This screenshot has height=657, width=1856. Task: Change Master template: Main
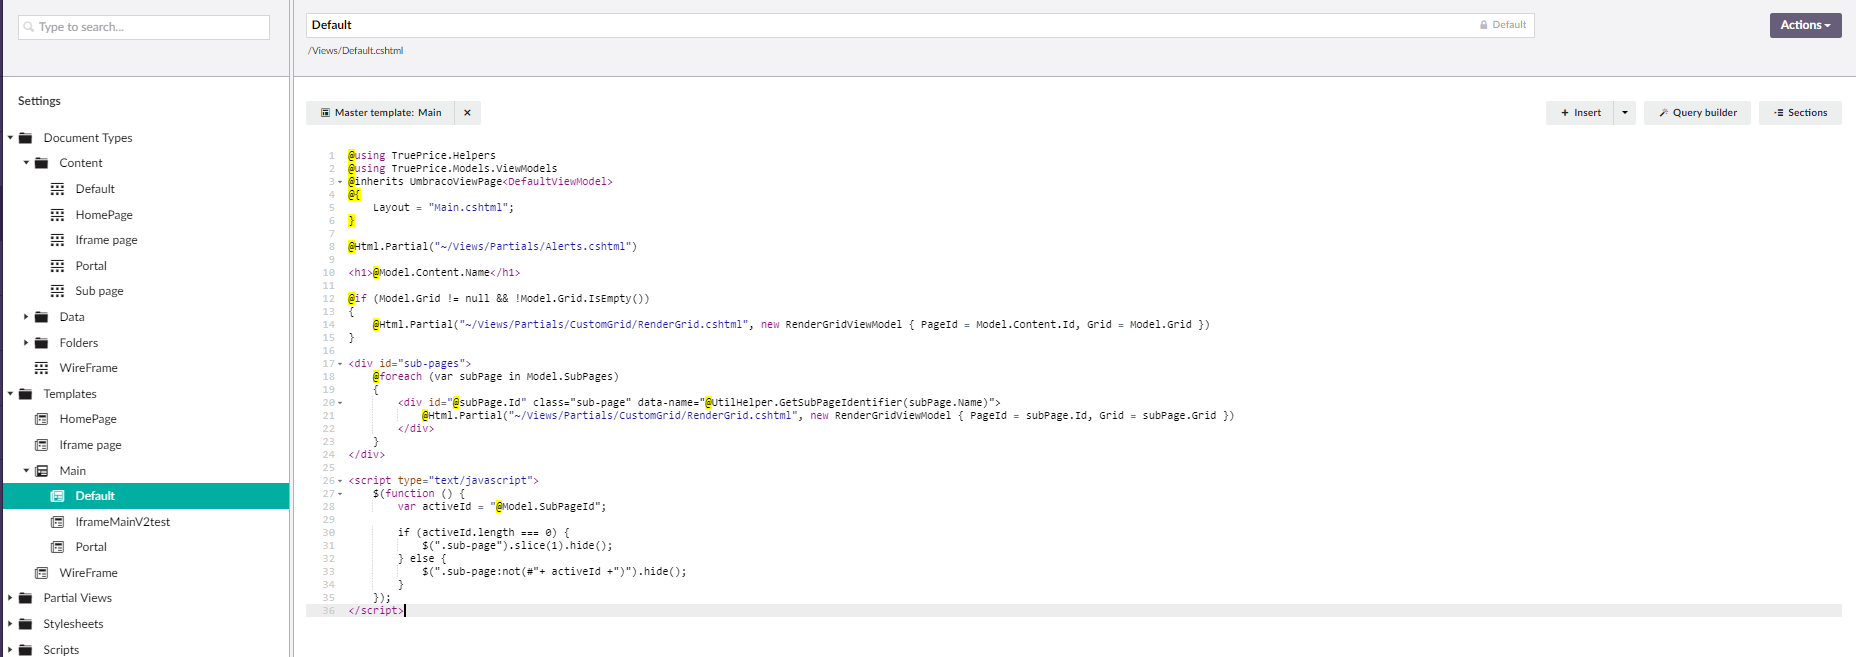point(380,113)
